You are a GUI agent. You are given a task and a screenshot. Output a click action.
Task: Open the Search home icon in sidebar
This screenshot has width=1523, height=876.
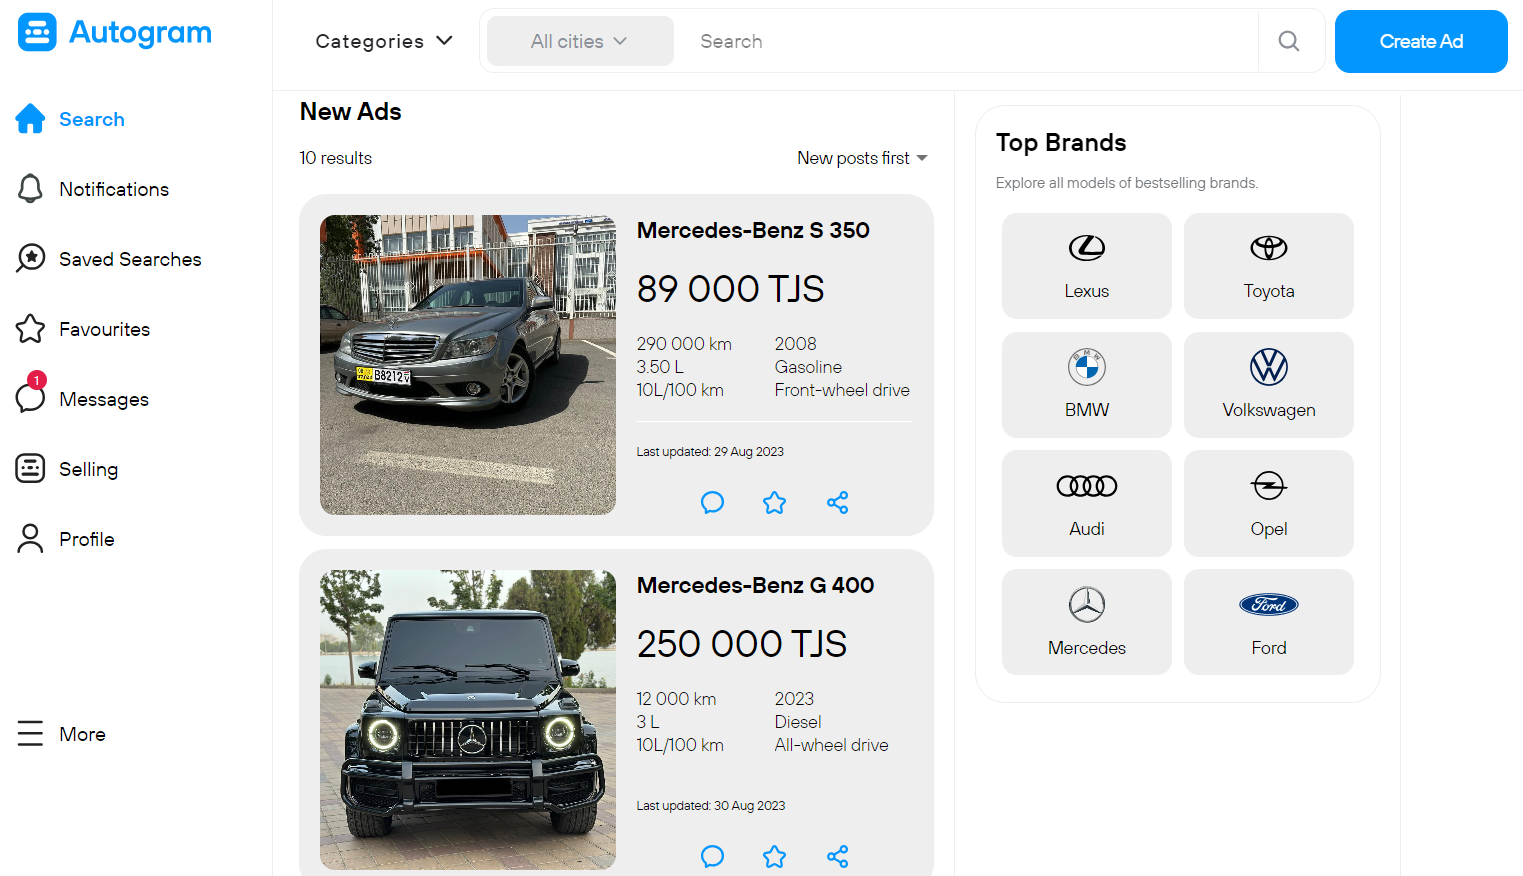[x=30, y=119]
